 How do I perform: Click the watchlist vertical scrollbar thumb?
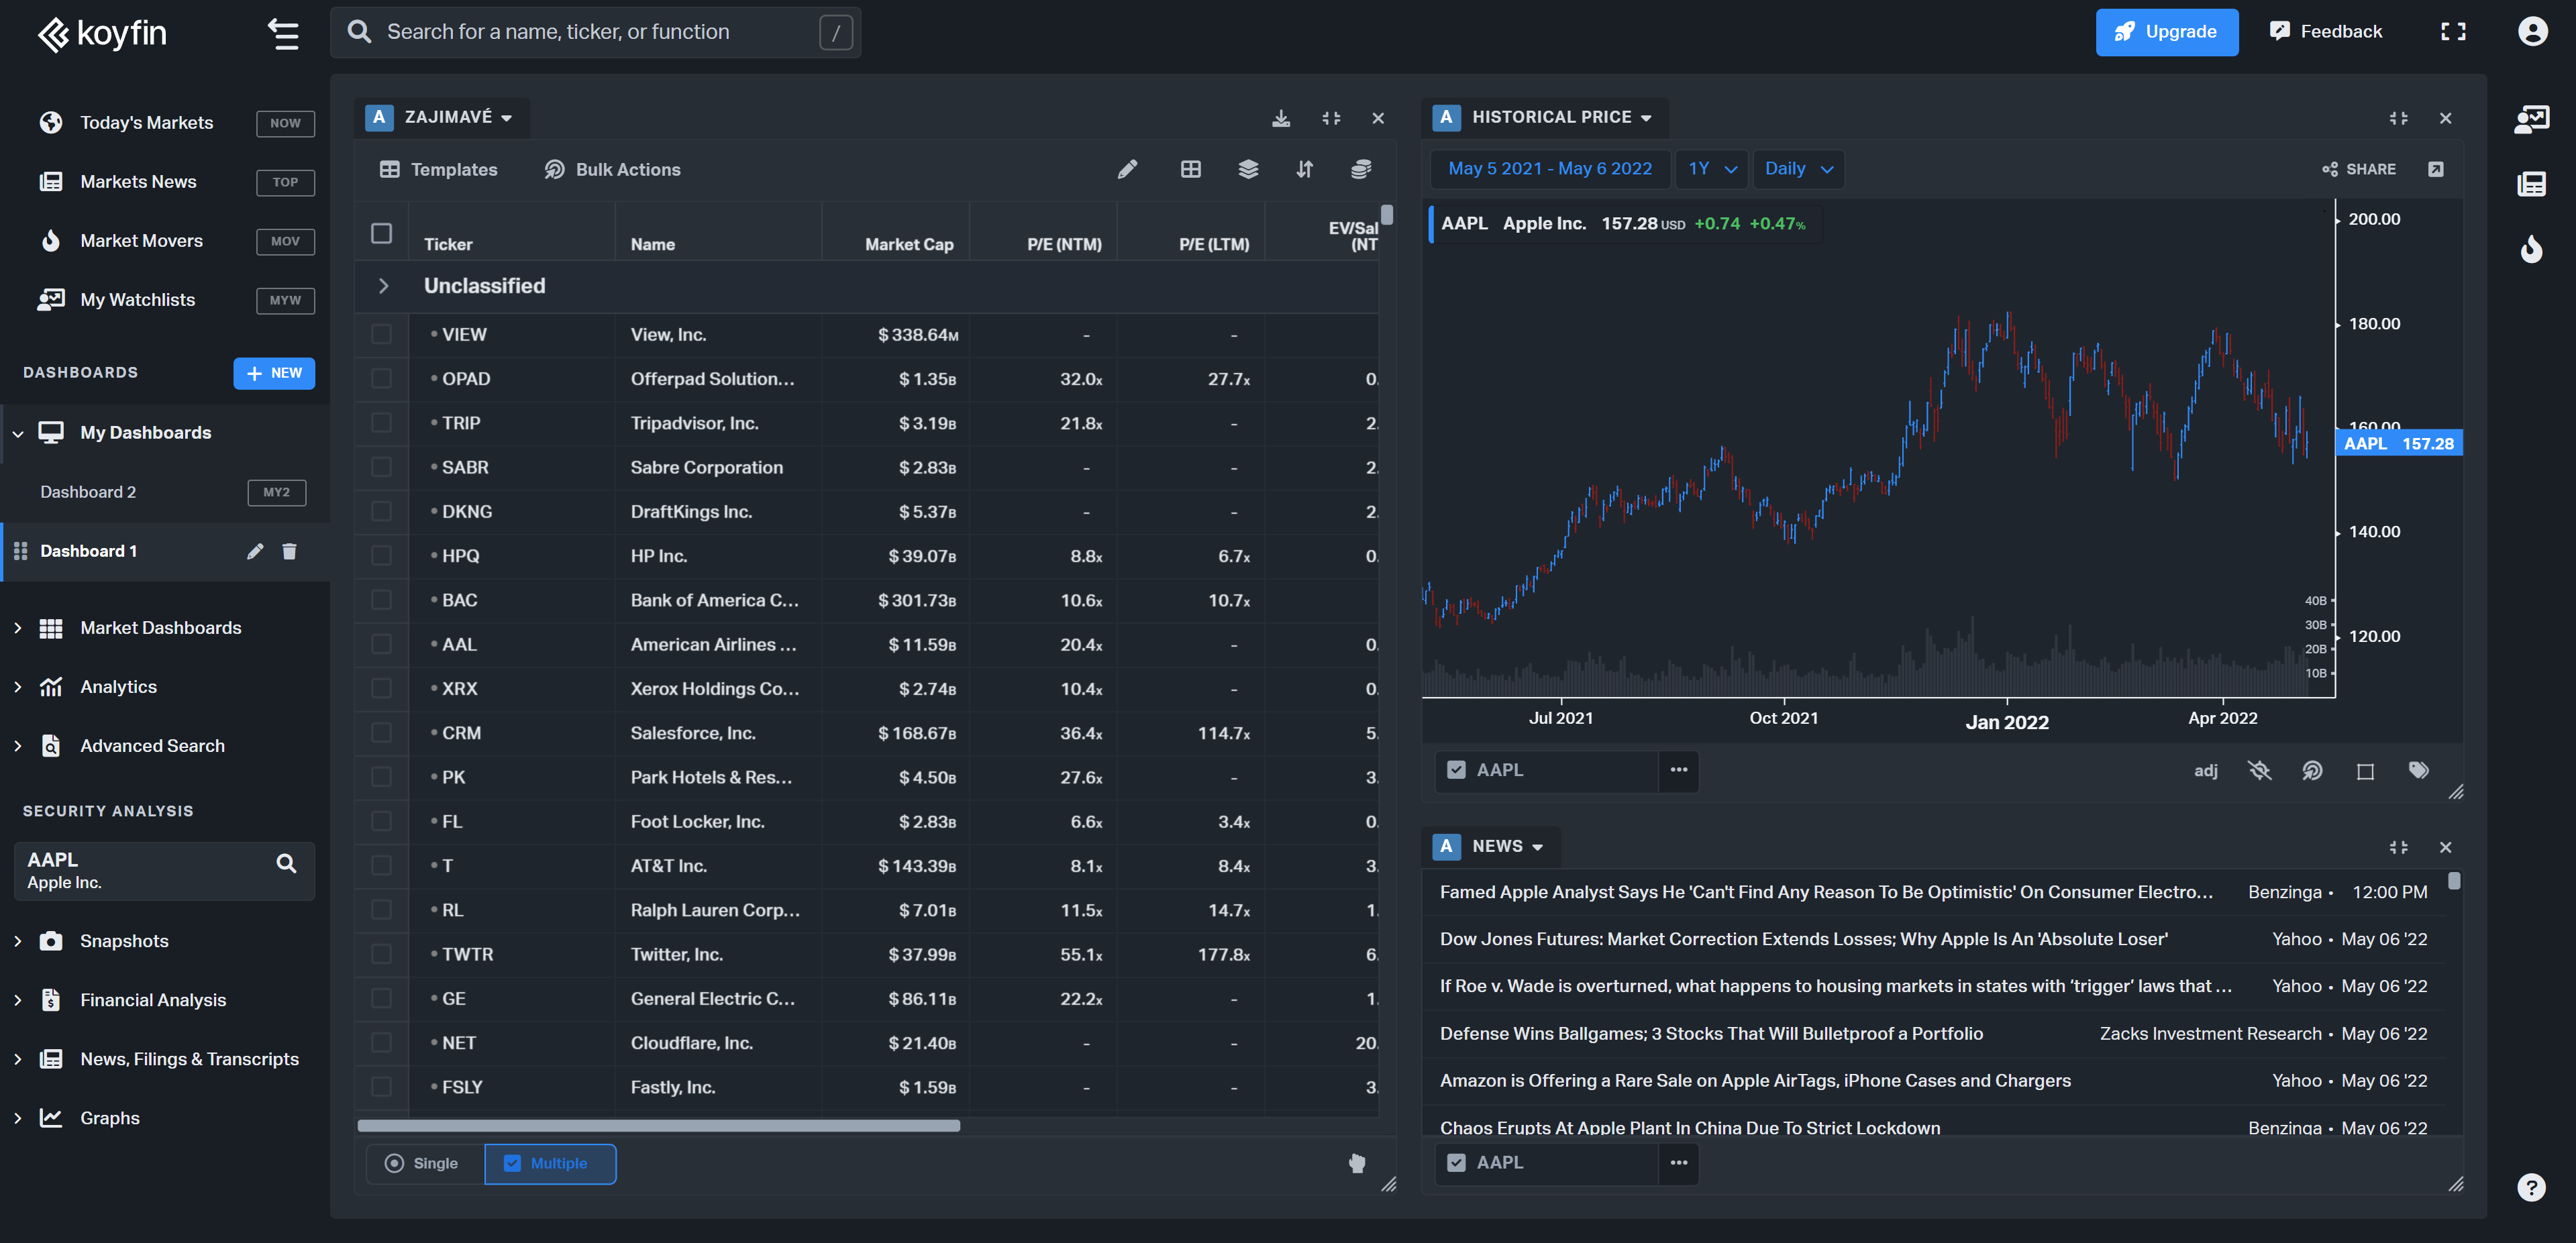tap(1387, 214)
